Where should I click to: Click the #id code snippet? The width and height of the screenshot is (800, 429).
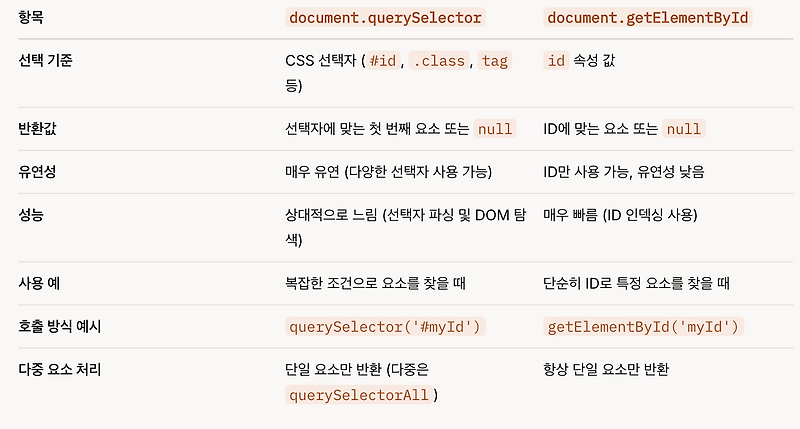point(383,61)
